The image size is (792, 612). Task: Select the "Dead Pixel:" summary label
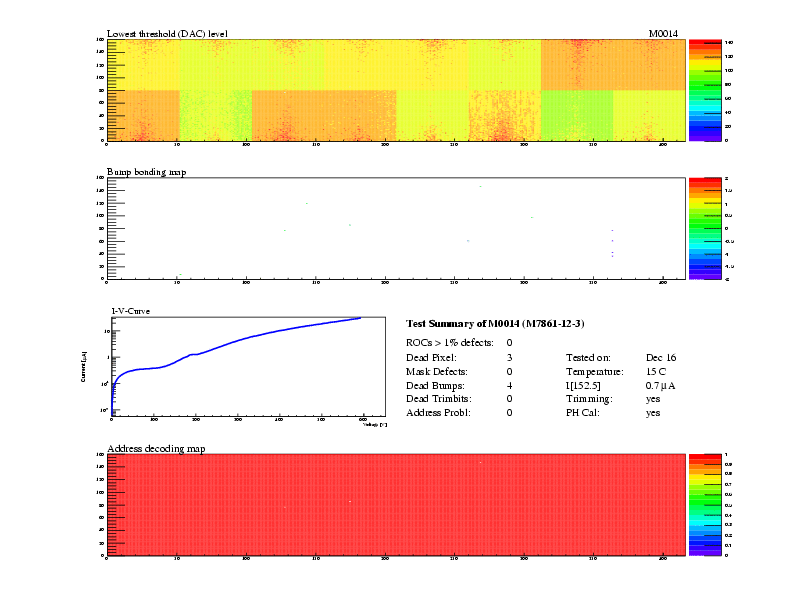431,357
